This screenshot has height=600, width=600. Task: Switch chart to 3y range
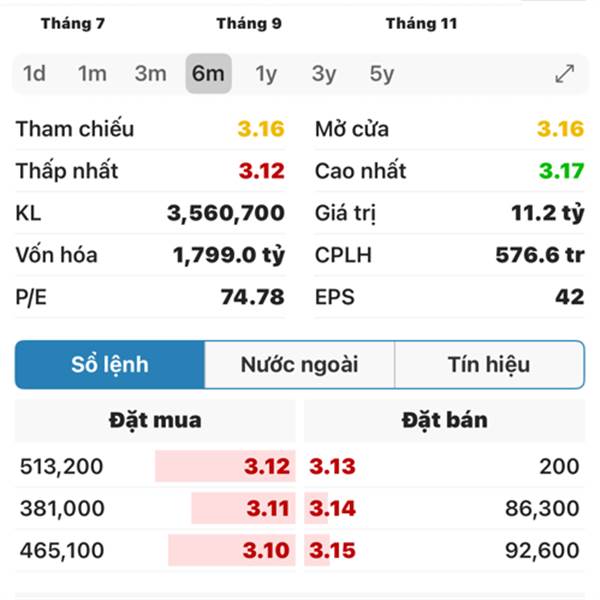coord(324,73)
